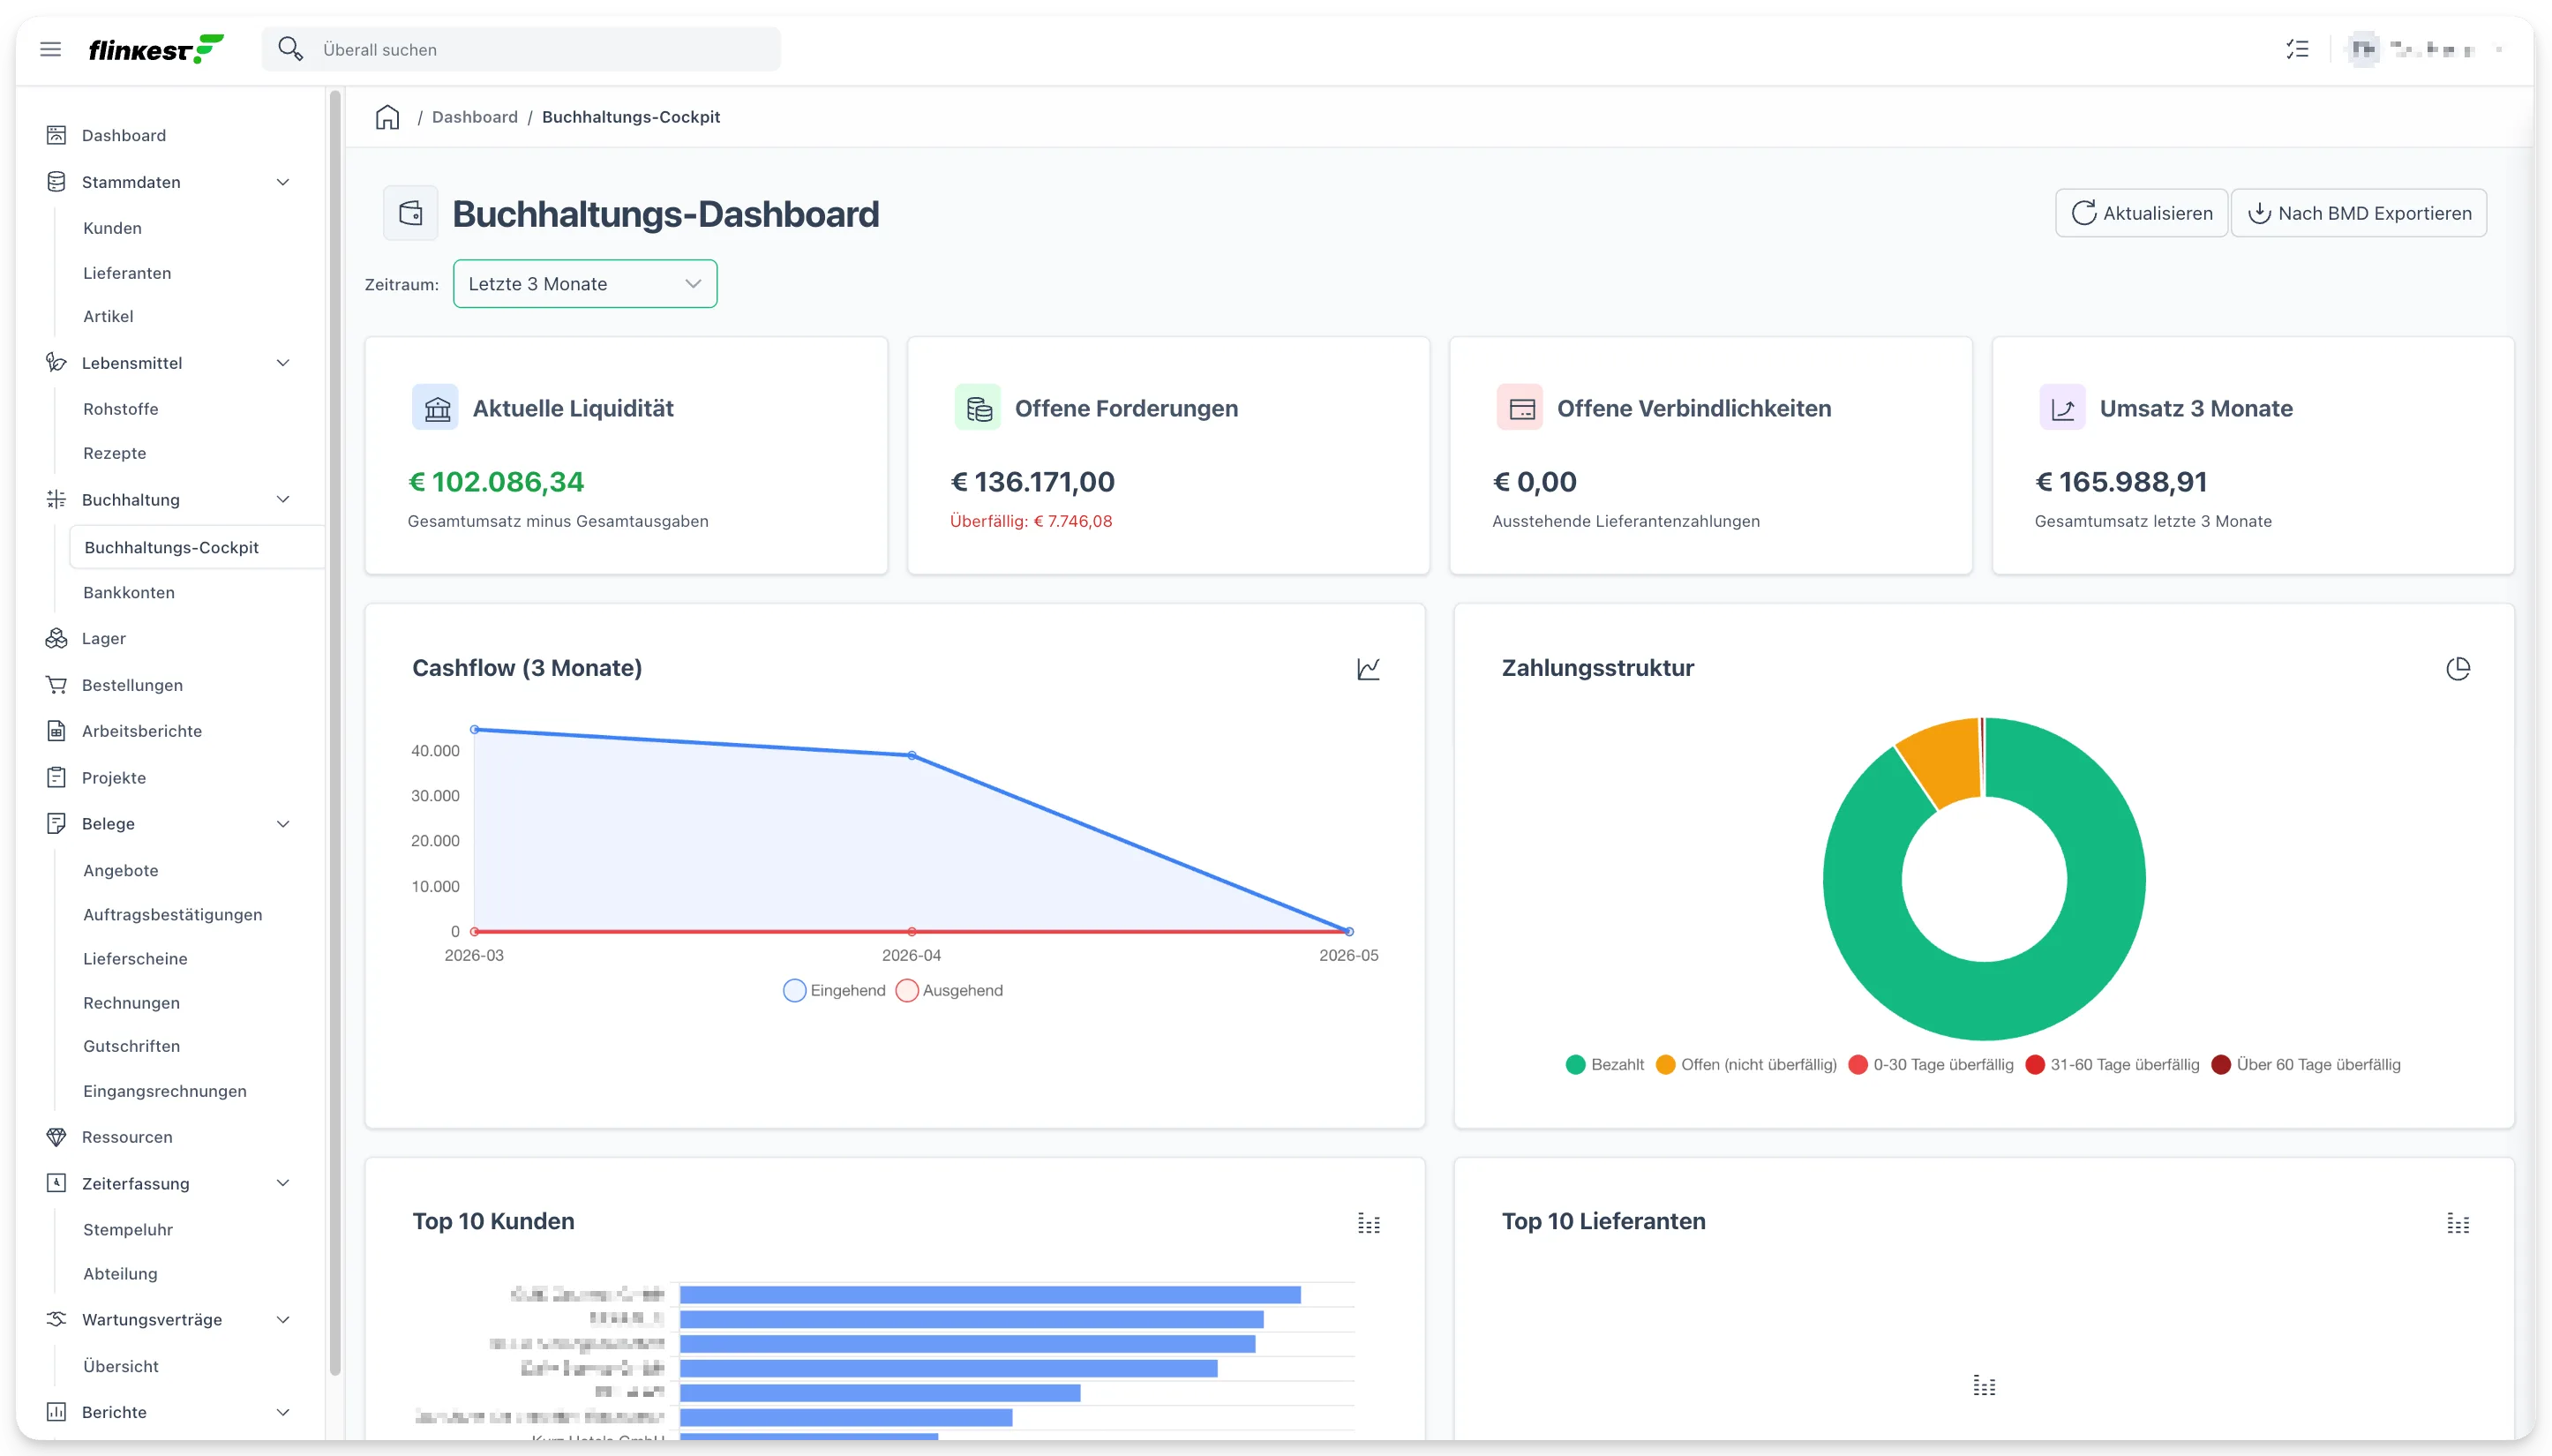This screenshot has width=2552, height=1456.
Task: Toggle 0-30 Tage überfällig legend entry
Action: pos(1931,1064)
